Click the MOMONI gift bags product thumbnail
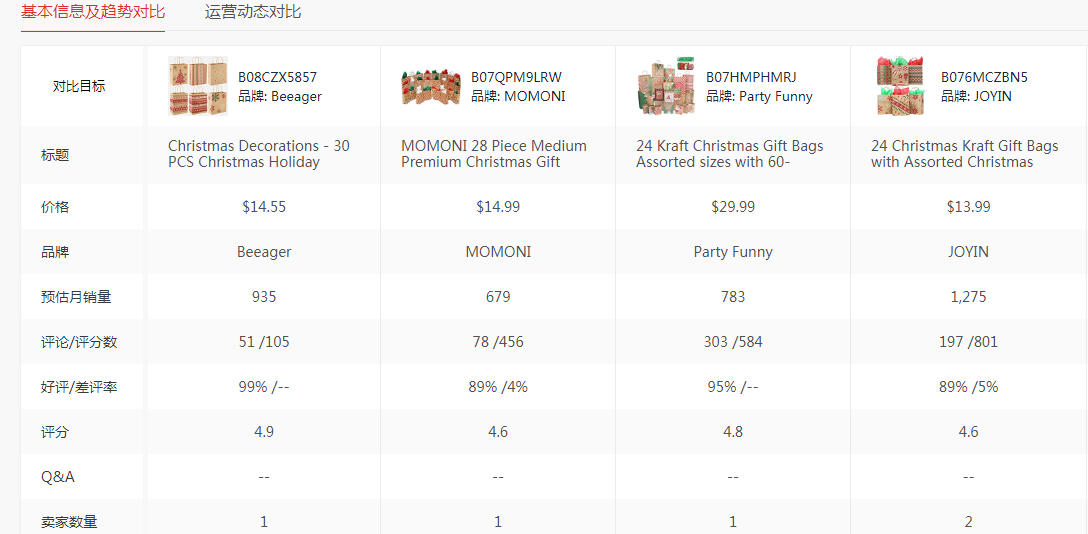1088x534 pixels. coord(431,87)
